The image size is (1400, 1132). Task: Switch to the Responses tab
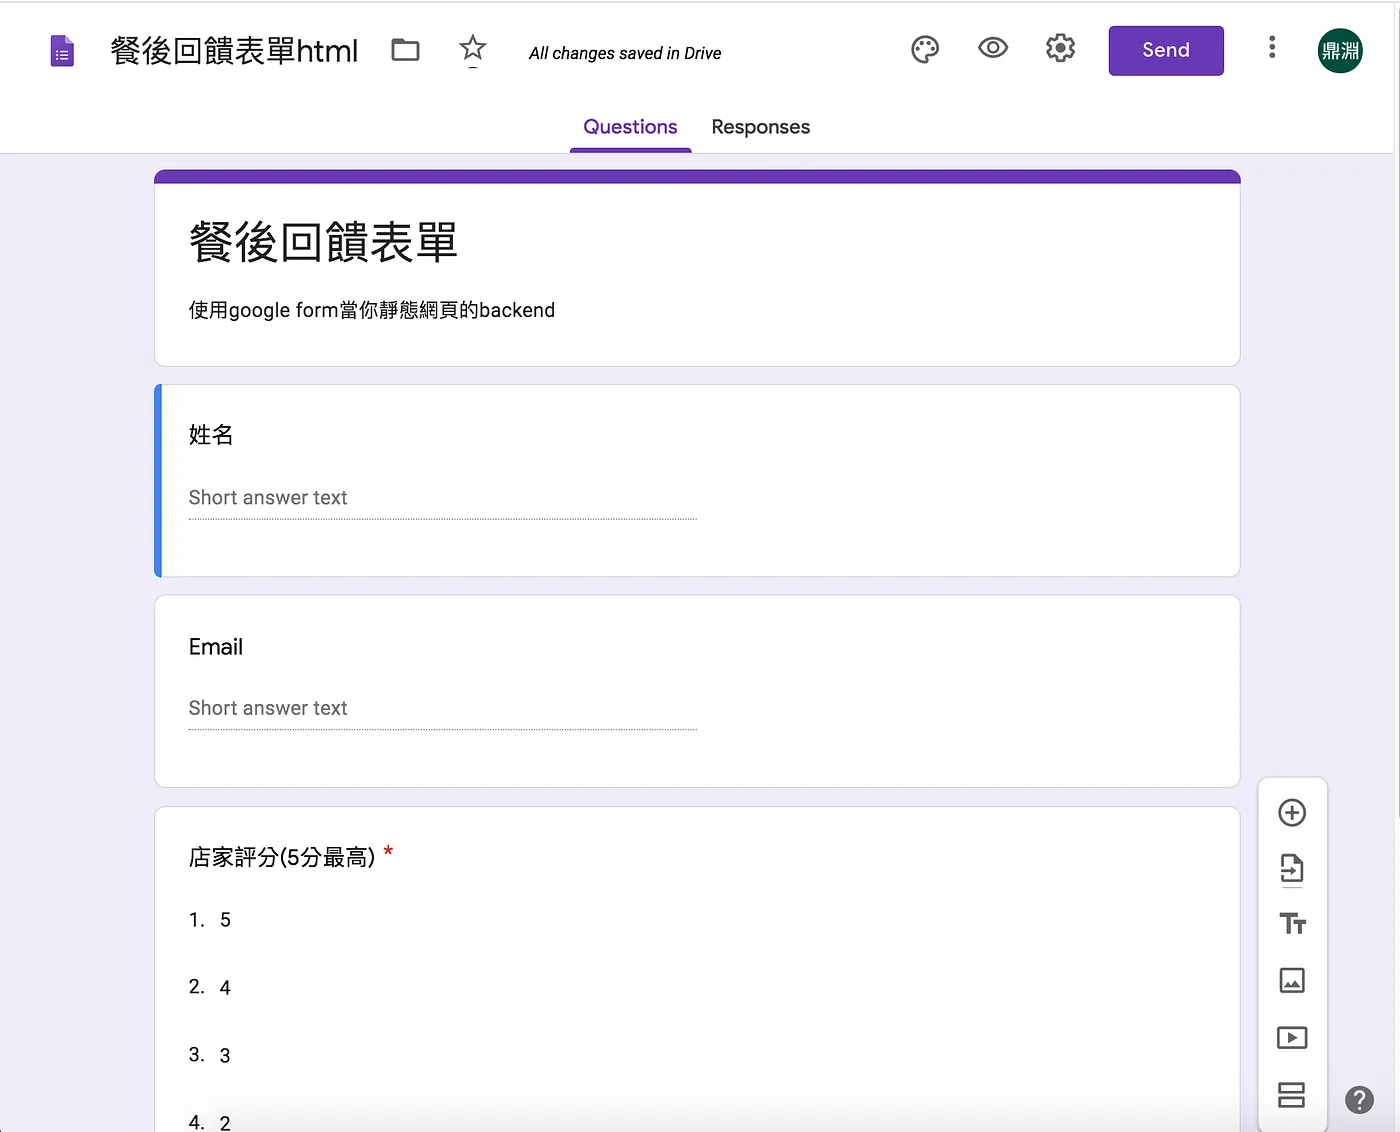click(761, 127)
